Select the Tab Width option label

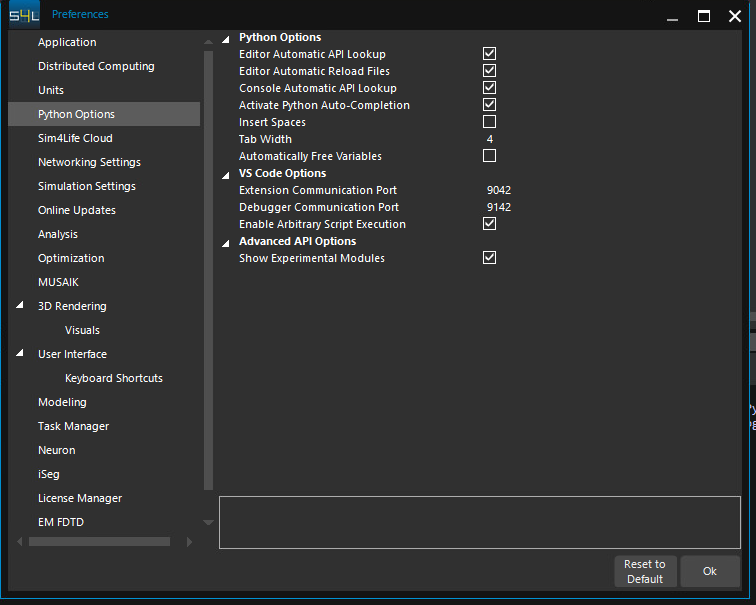(265, 139)
